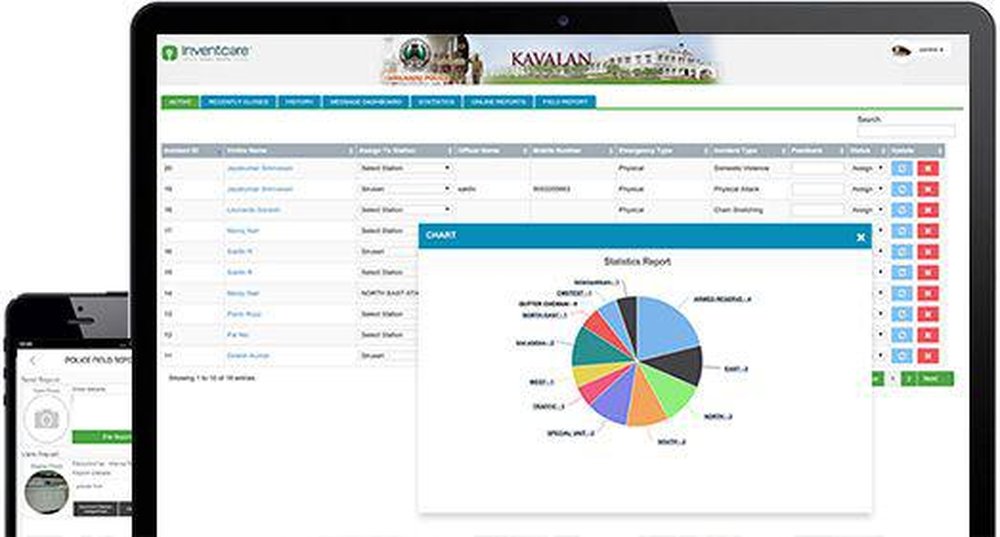Click the orange South pie slice
The image size is (1000, 537).
645,403
